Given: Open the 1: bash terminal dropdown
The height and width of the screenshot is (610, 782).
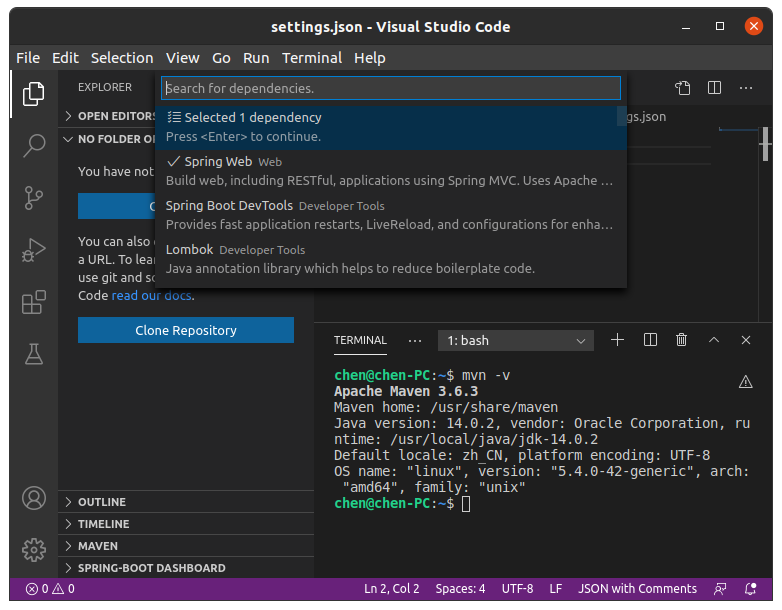Looking at the screenshot, I should pyautogui.click(x=516, y=341).
